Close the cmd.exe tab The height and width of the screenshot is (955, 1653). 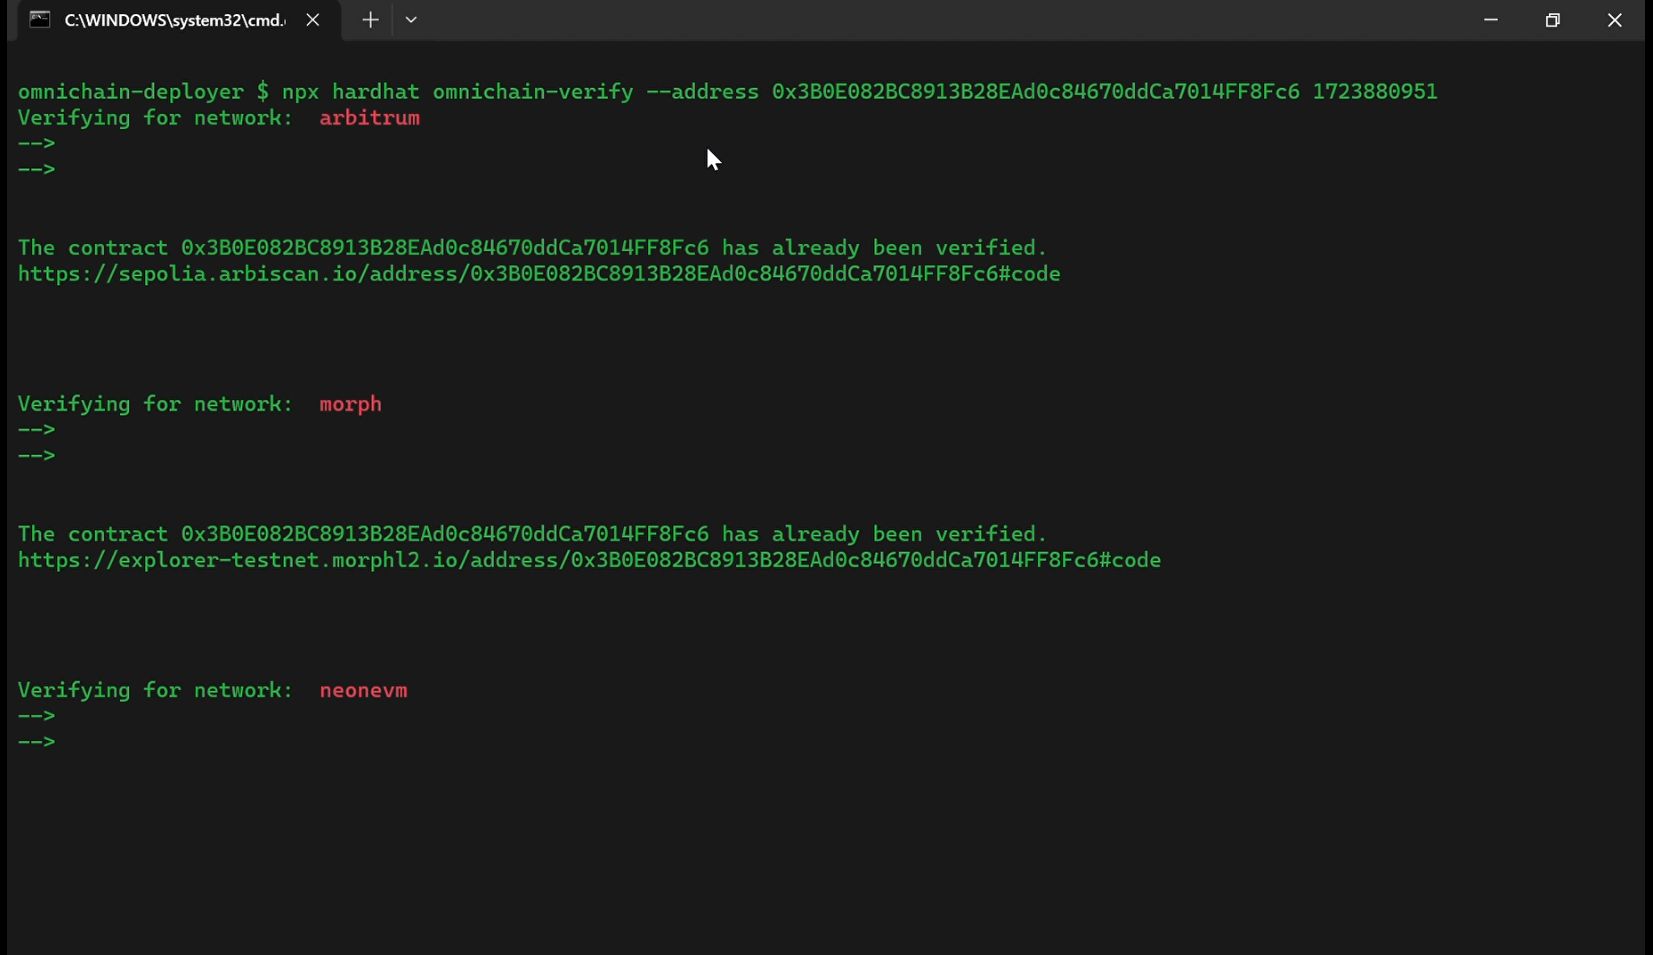[313, 20]
